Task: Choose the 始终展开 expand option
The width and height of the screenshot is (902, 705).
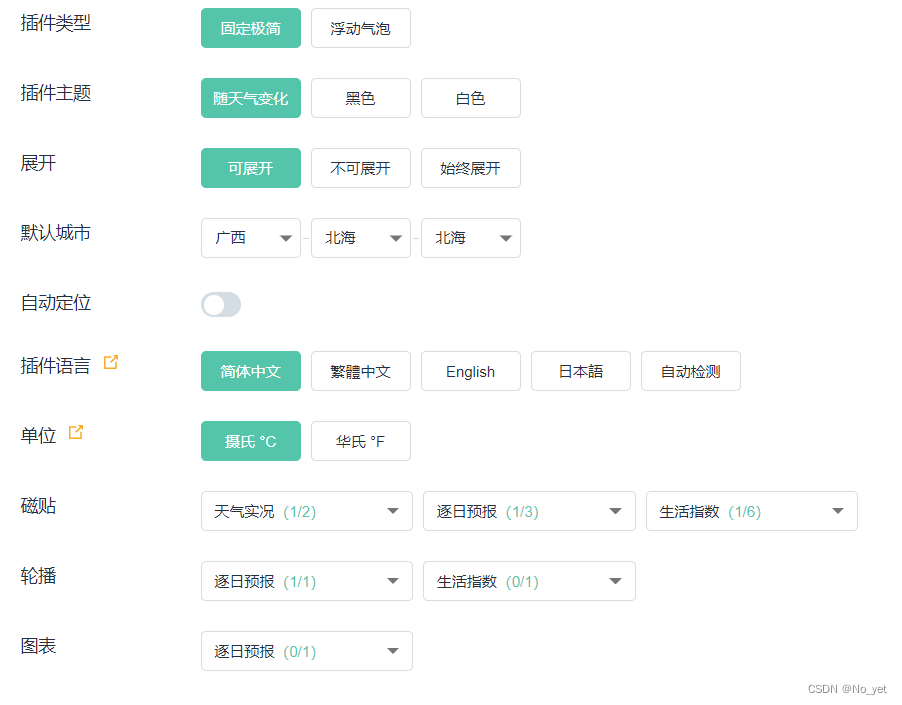Action: [x=470, y=168]
